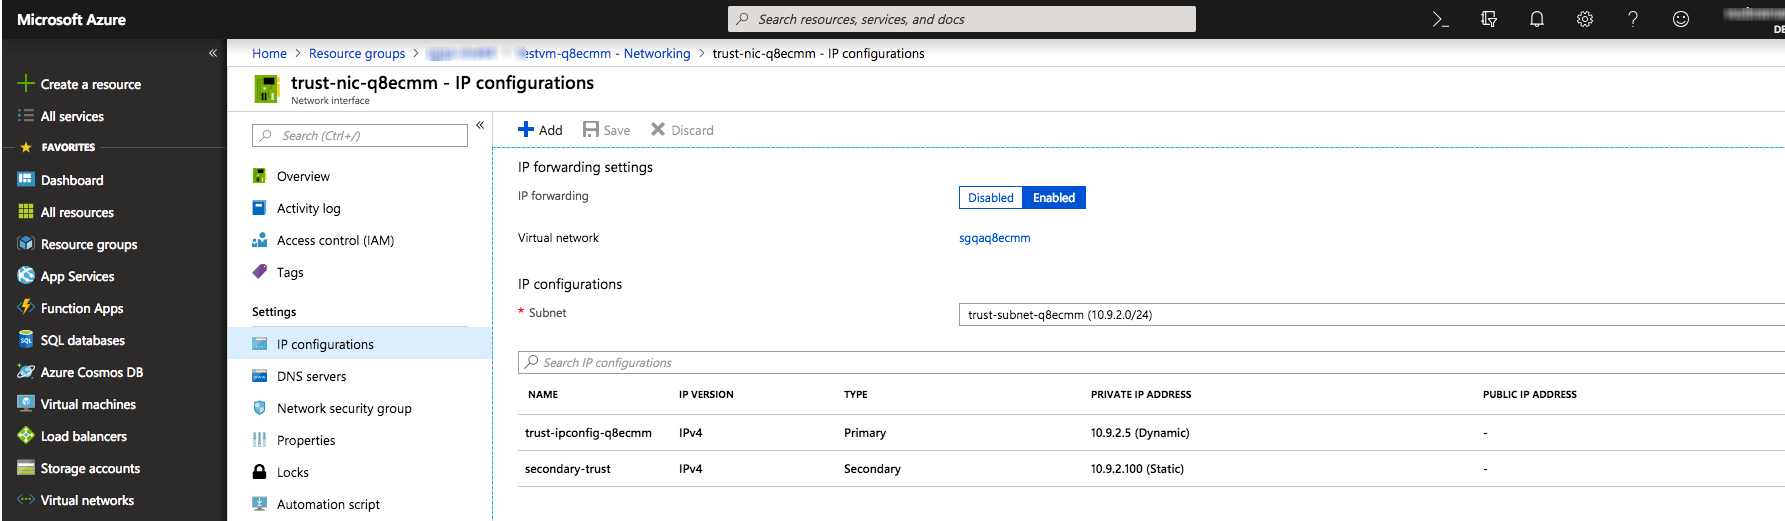Viewport: 1785px width, 521px height.
Task: Click the Add plus icon
Action: 526,130
